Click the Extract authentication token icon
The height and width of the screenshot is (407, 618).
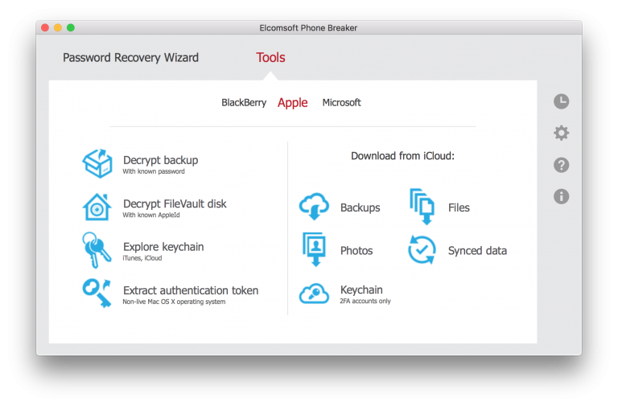point(97,293)
